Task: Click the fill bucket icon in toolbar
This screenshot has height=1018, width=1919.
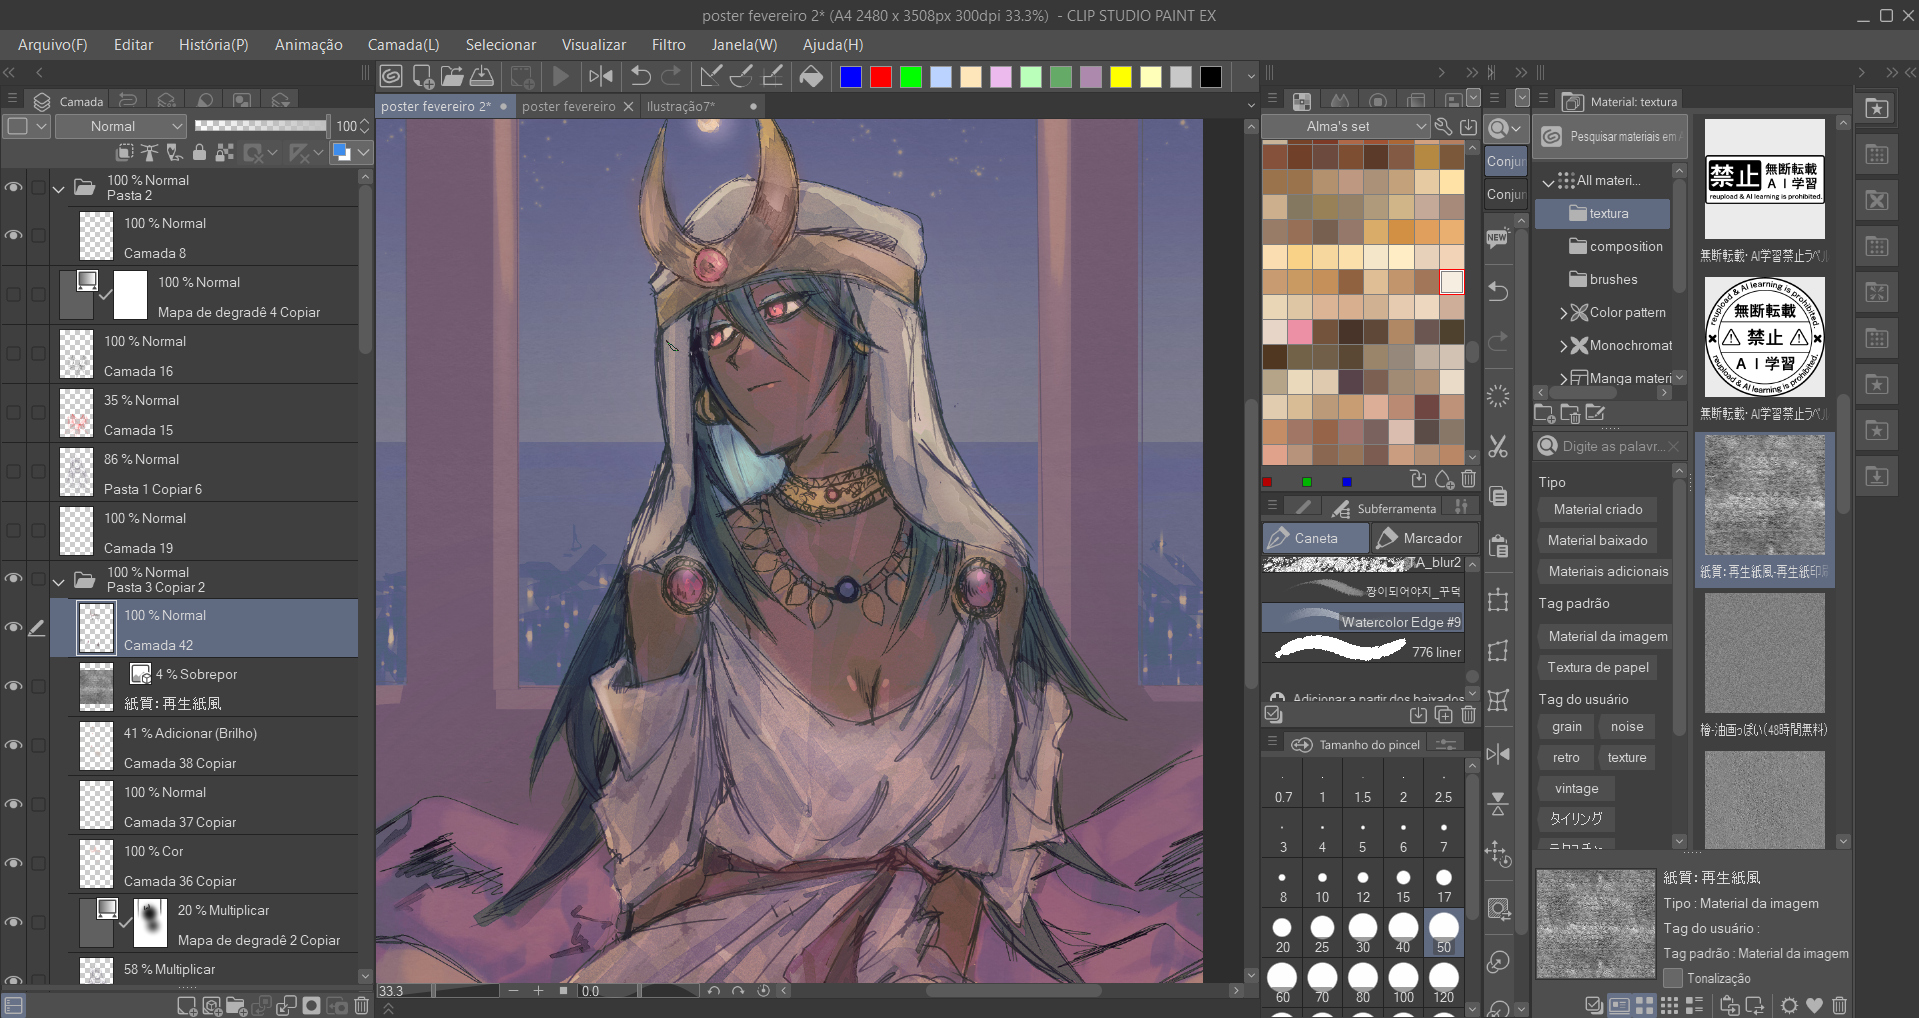Action: coord(811,76)
